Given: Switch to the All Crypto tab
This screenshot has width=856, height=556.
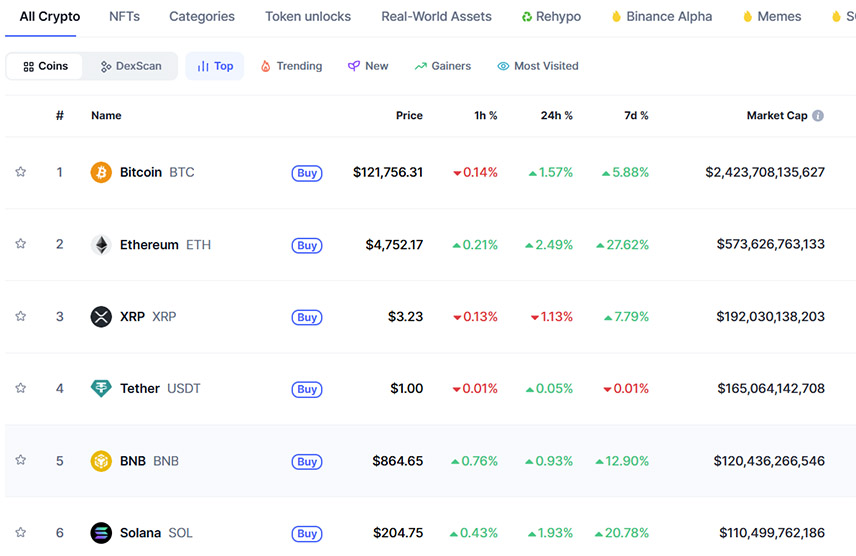Looking at the screenshot, I should pyautogui.click(x=50, y=16).
